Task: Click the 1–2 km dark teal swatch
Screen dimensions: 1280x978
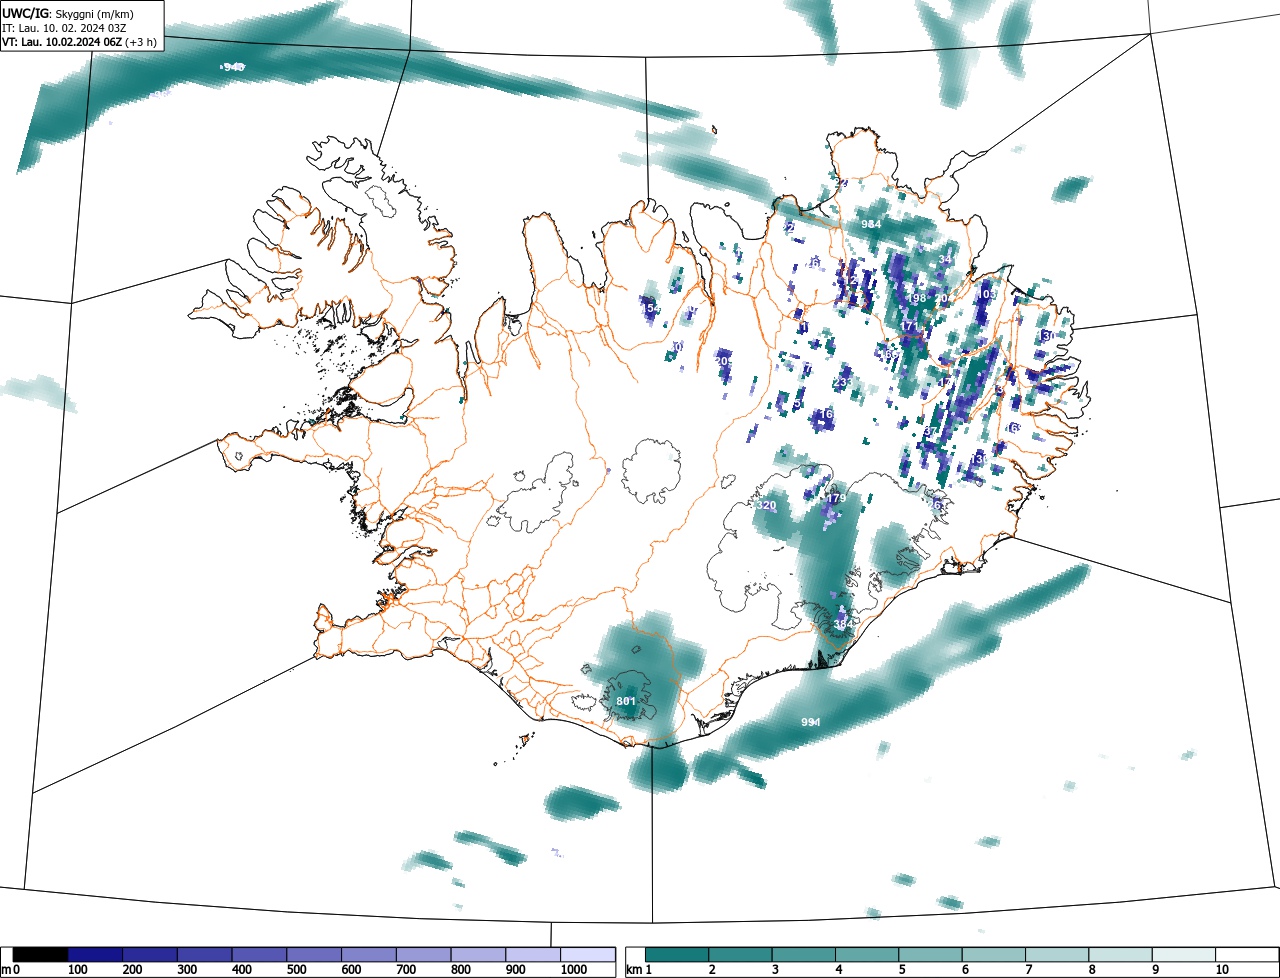Action: click(x=677, y=955)
